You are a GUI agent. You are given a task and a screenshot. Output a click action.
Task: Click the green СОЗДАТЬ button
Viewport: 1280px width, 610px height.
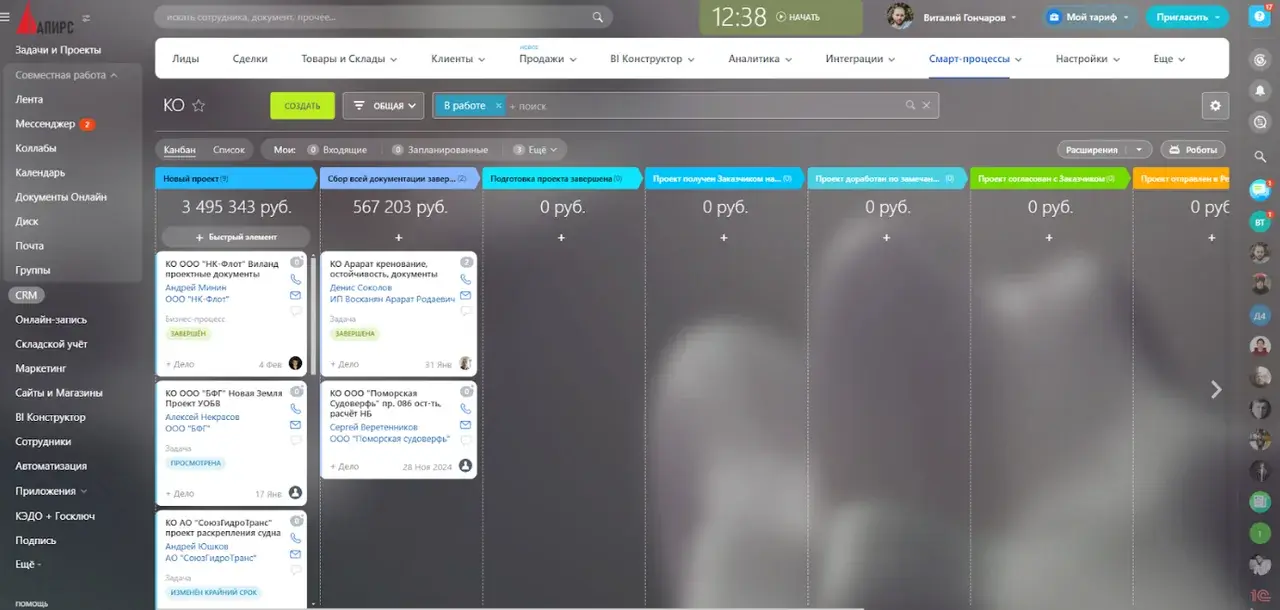pos(302,105)
